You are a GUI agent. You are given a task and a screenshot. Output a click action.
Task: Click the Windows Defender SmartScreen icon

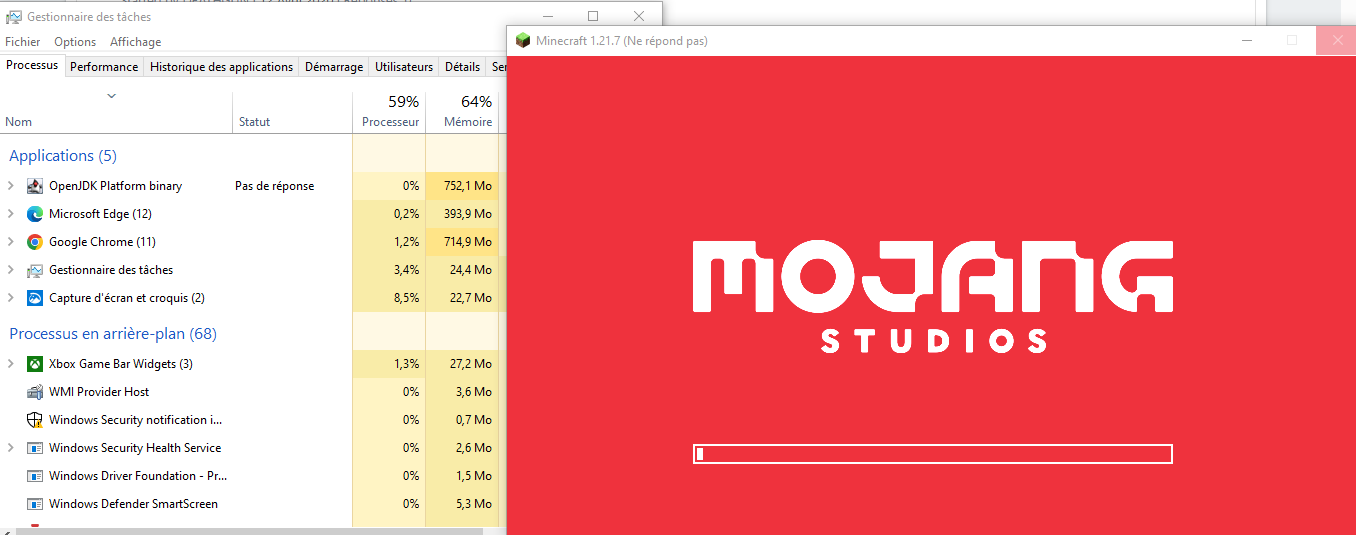(35, 504)
